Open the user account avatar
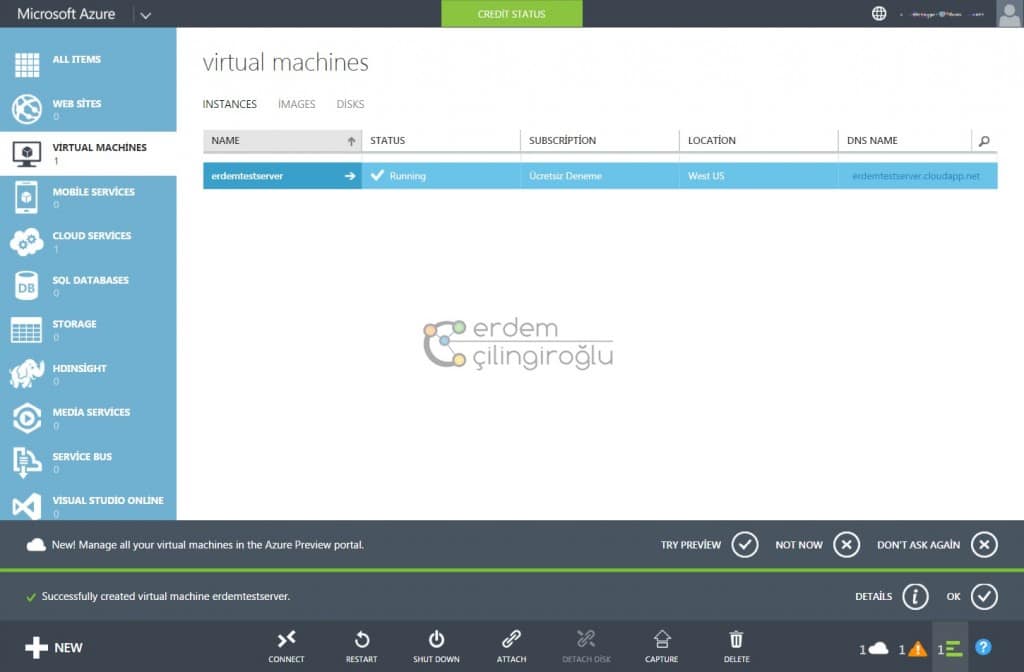This screenshot has width=1024, height=672. [x=1009, y=14]
